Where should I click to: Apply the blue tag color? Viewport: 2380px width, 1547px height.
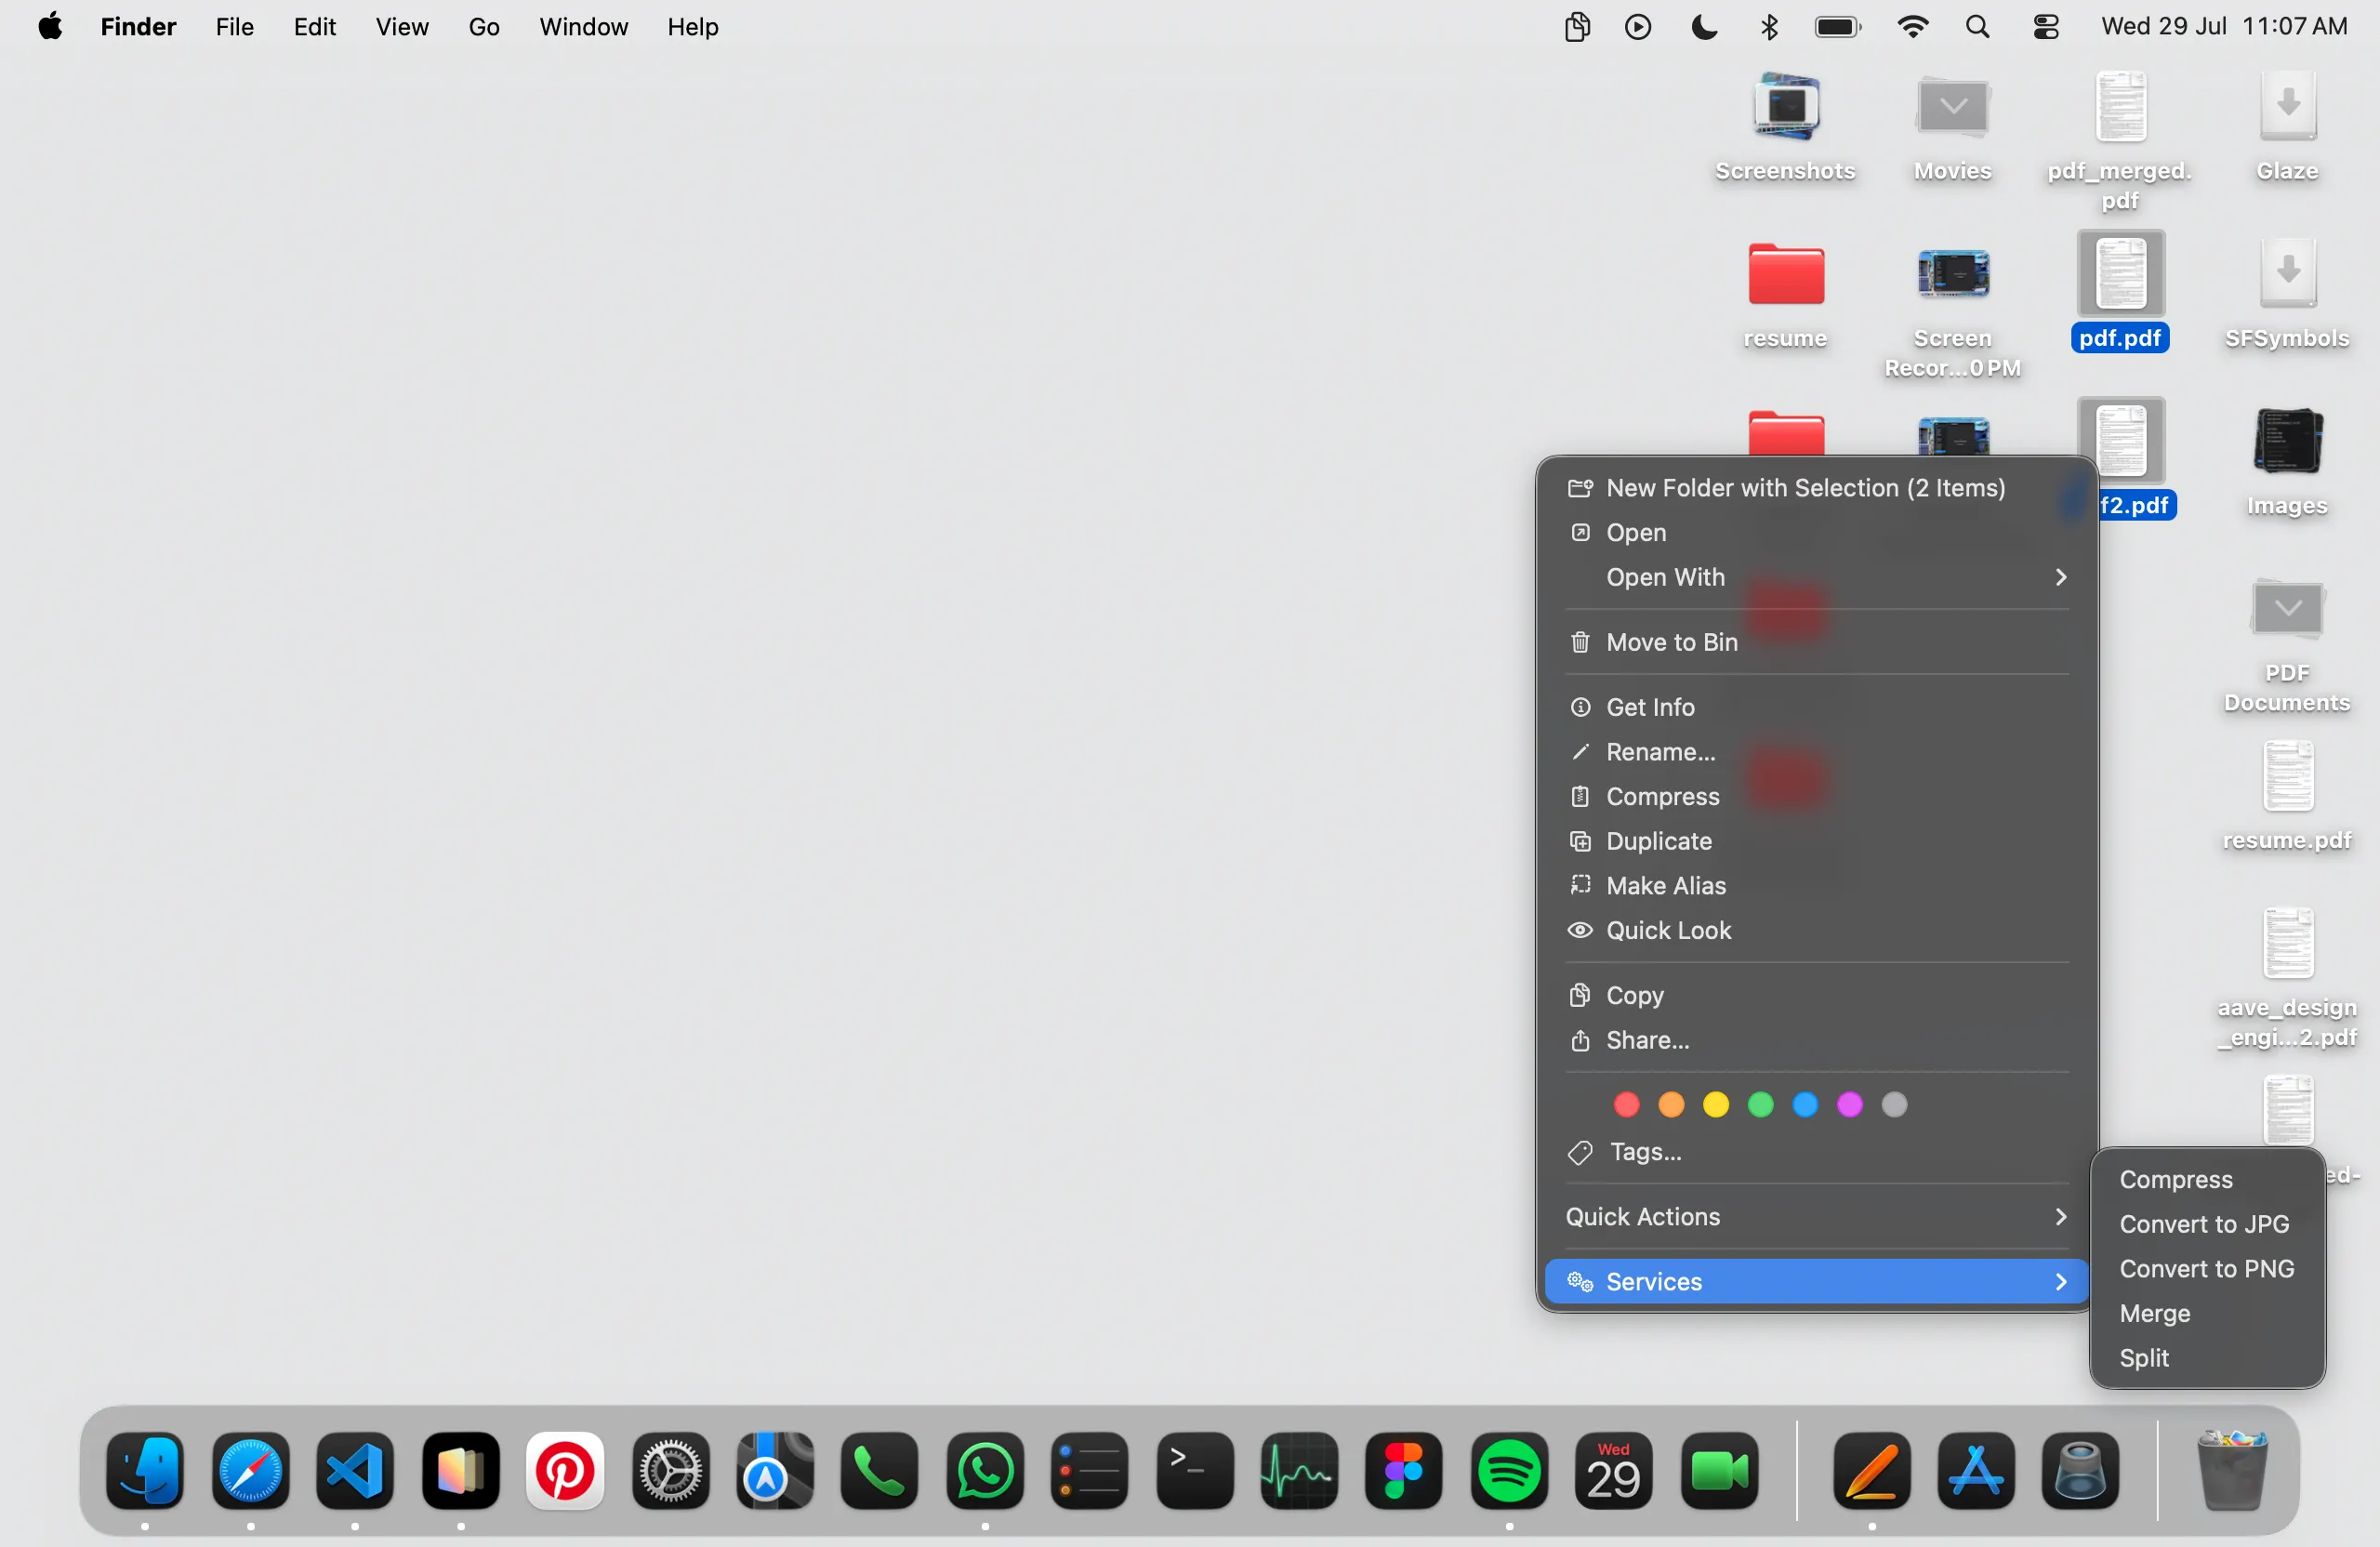(x=1805, y=1105)
